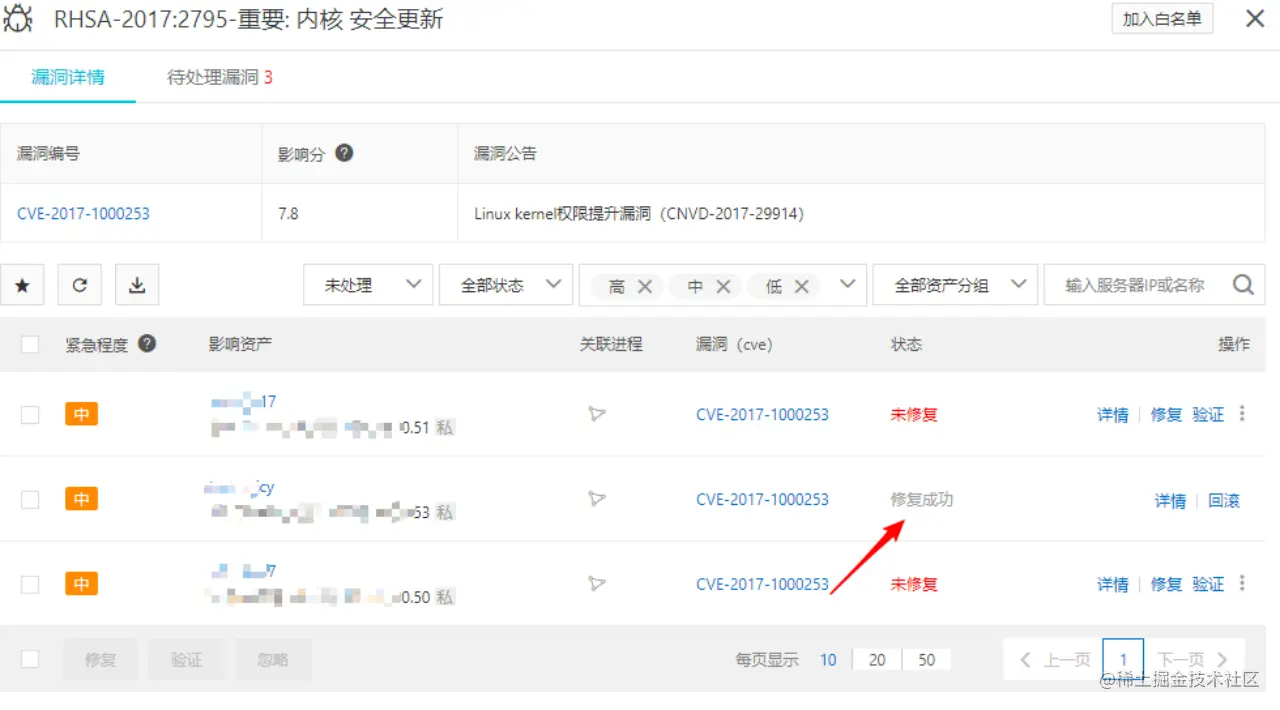Click 详情 in the 0.50 row
This screenshot has height=710, width=1280.
click(1113, 584)
